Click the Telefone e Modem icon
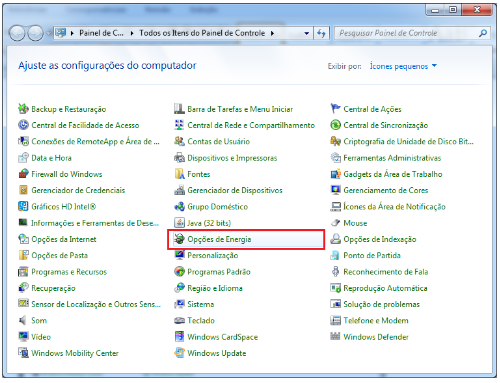 tap(335, 320)
